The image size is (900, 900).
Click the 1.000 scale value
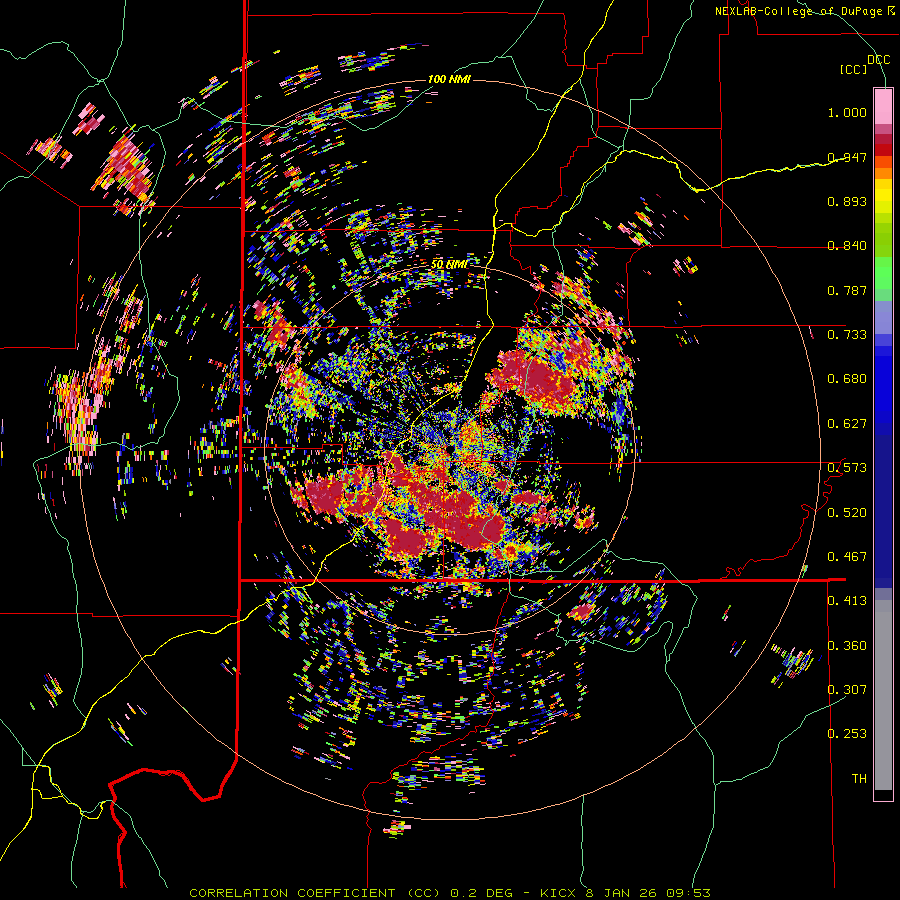pos(847,112)
